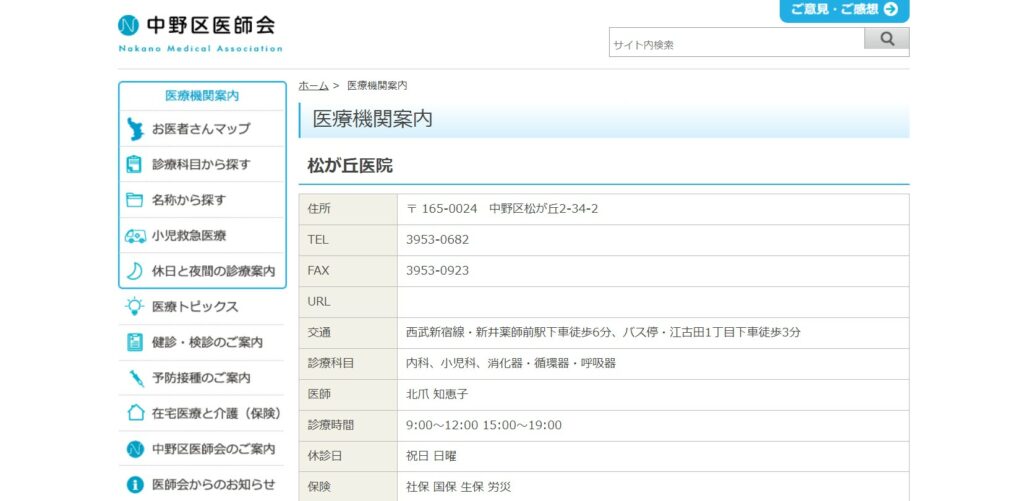Click the 住所 row label
Screen dimensions: 1024x501
(319, 209)
